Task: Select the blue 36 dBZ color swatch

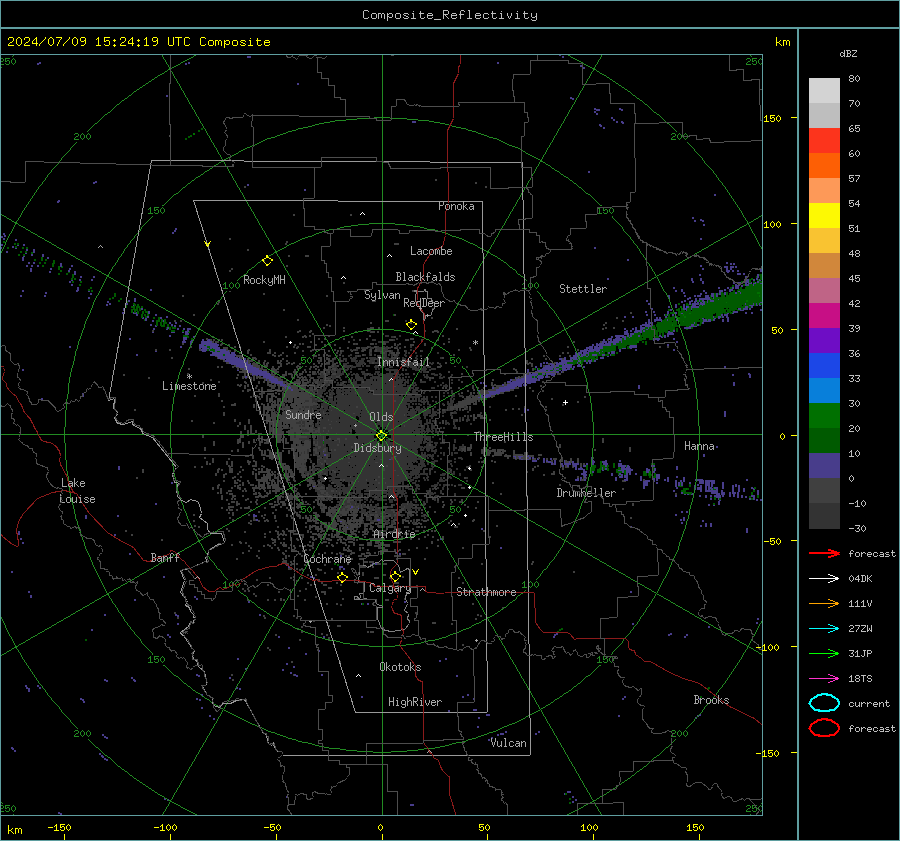Action: pos(824,366)
